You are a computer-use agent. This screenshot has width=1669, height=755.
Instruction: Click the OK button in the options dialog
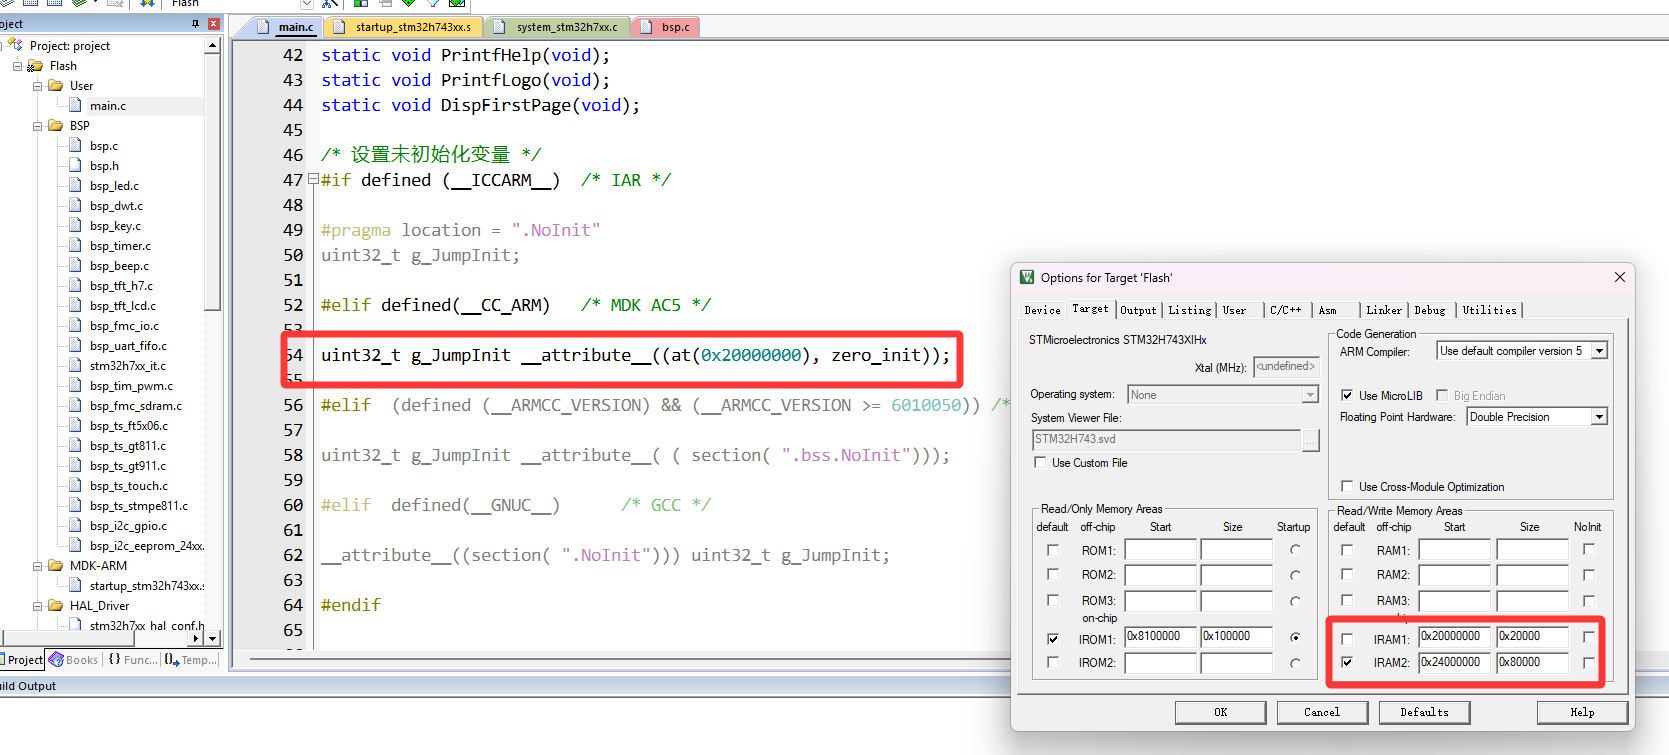click(x=1220, y=712)
